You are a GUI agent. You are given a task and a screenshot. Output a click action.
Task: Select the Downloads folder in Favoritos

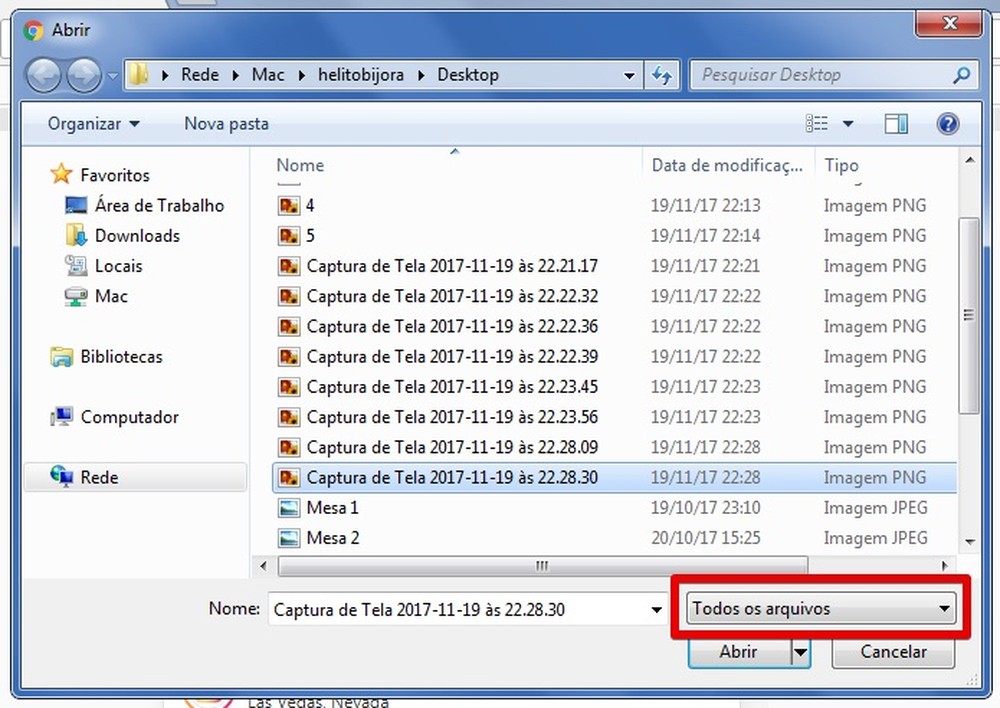[137, 236]
